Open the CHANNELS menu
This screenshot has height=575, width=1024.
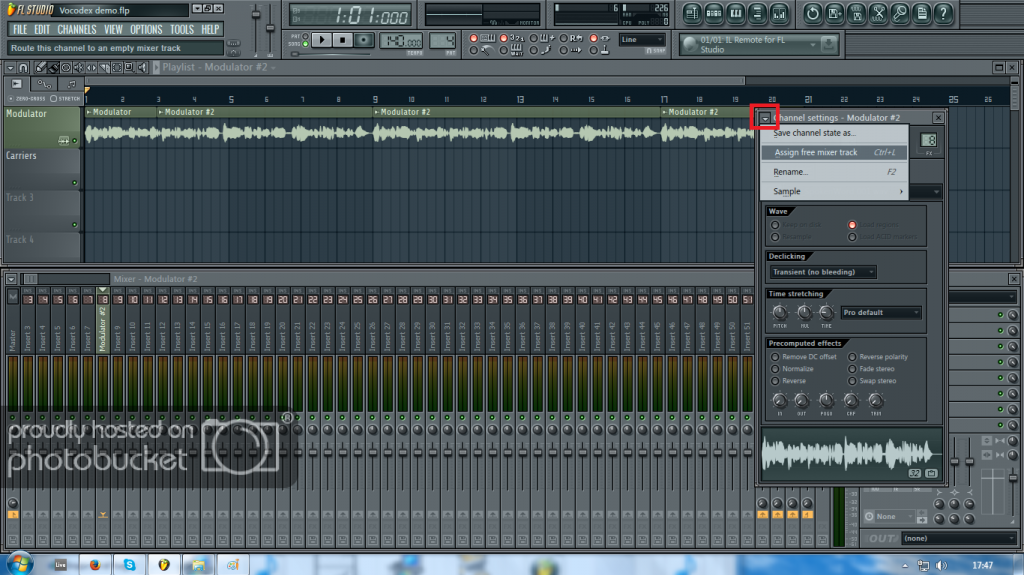[x=76, y=29]
